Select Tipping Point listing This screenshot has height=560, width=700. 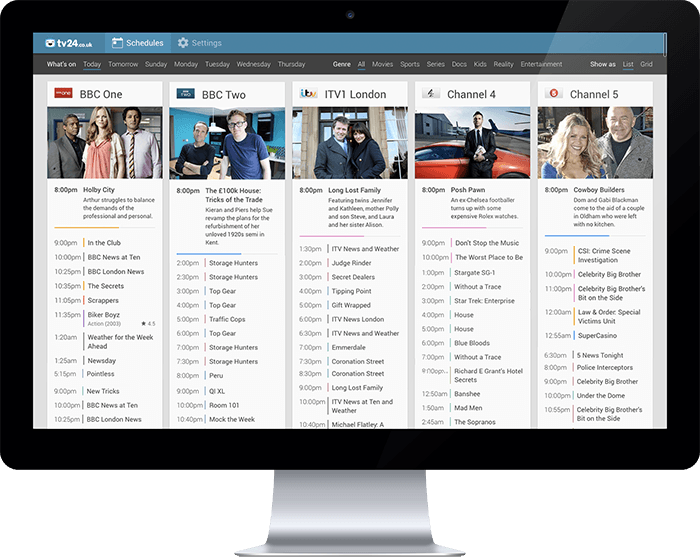[x=350, y=291]
